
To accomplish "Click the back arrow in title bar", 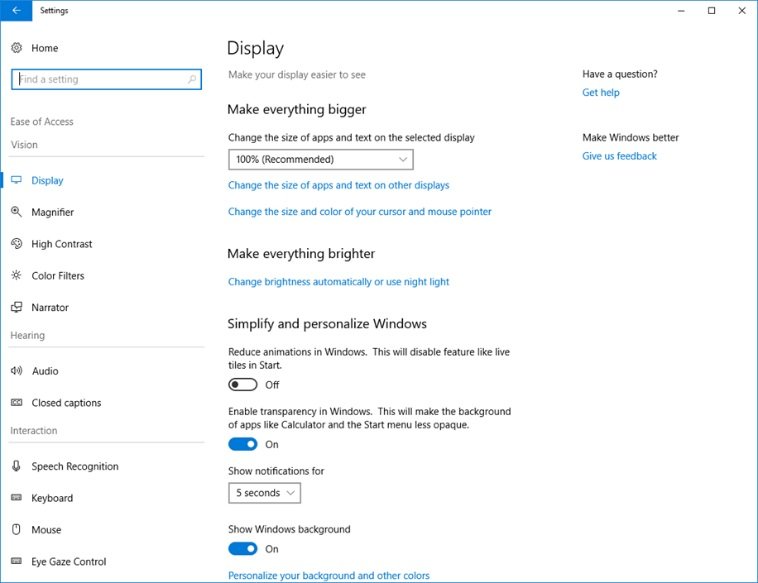I will pyautogui.click(x=16, y=10).
